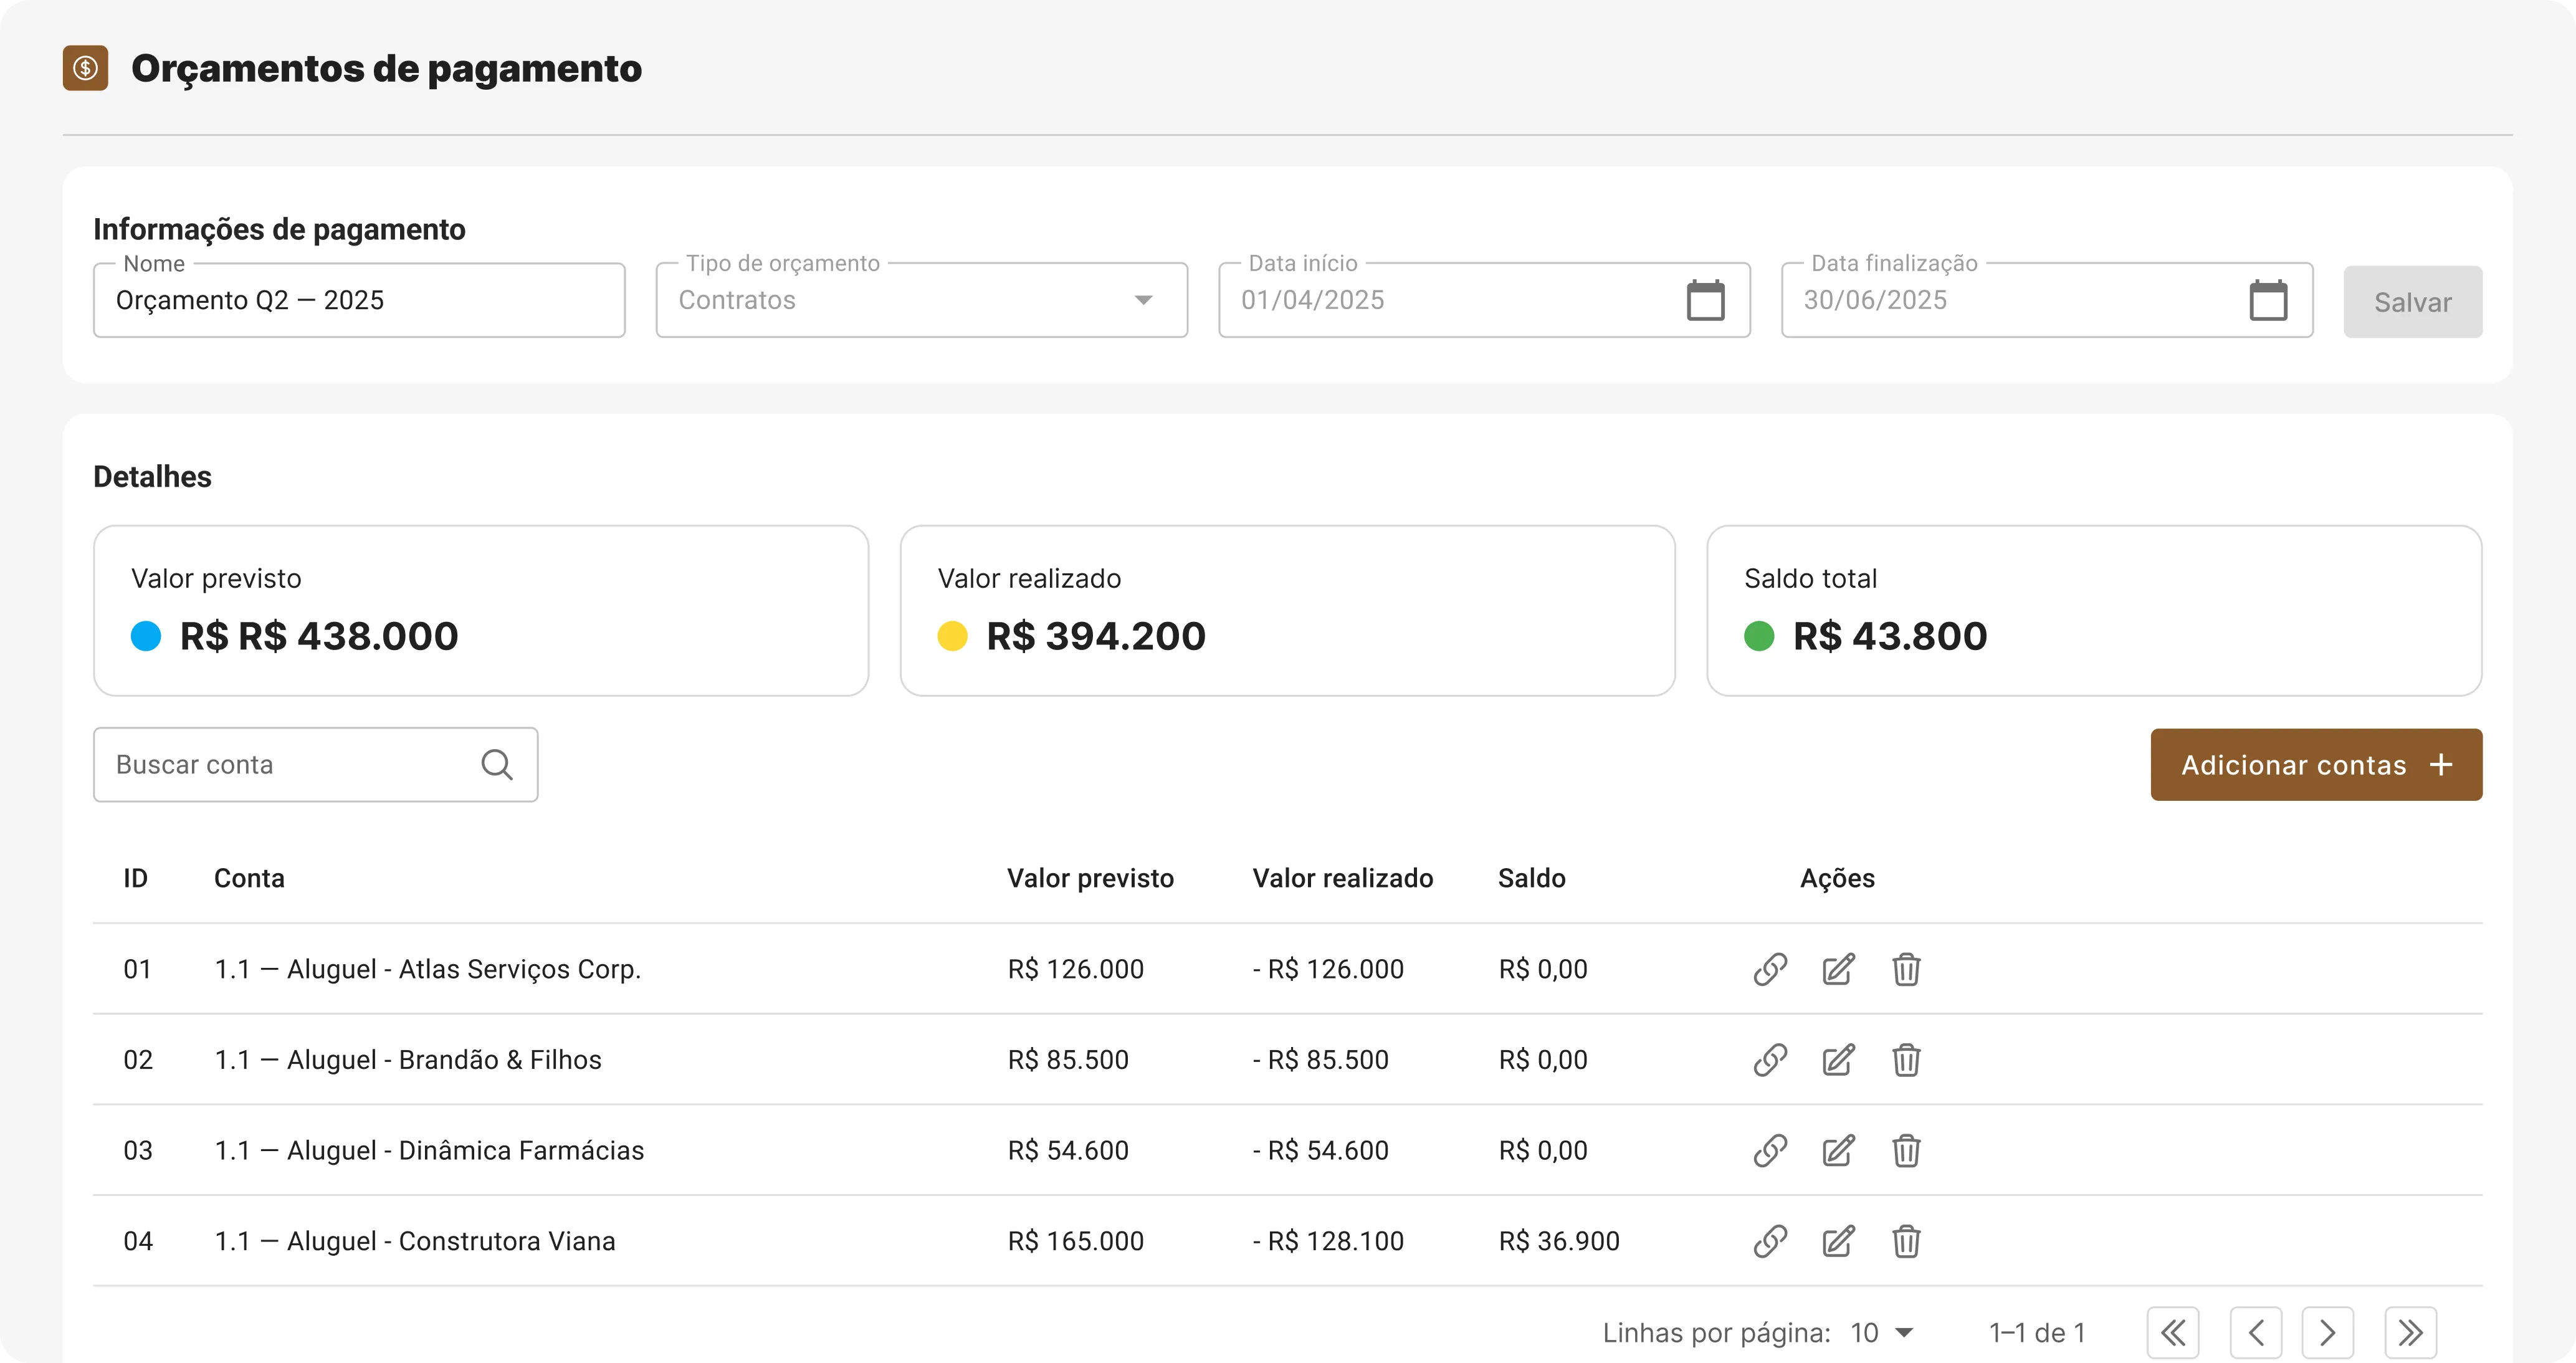Open the Data finalização calendar picker

click(2268, 300)
